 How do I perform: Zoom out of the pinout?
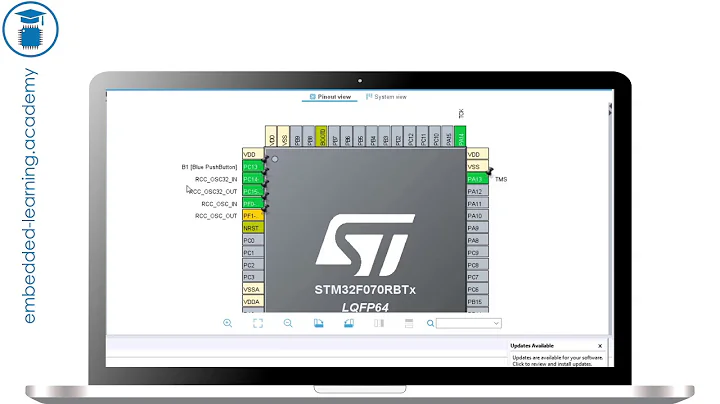(x=288, y=323)
